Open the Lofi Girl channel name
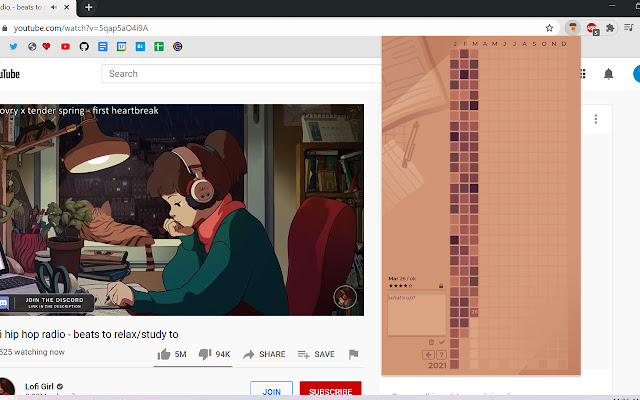 pos(39,386)
